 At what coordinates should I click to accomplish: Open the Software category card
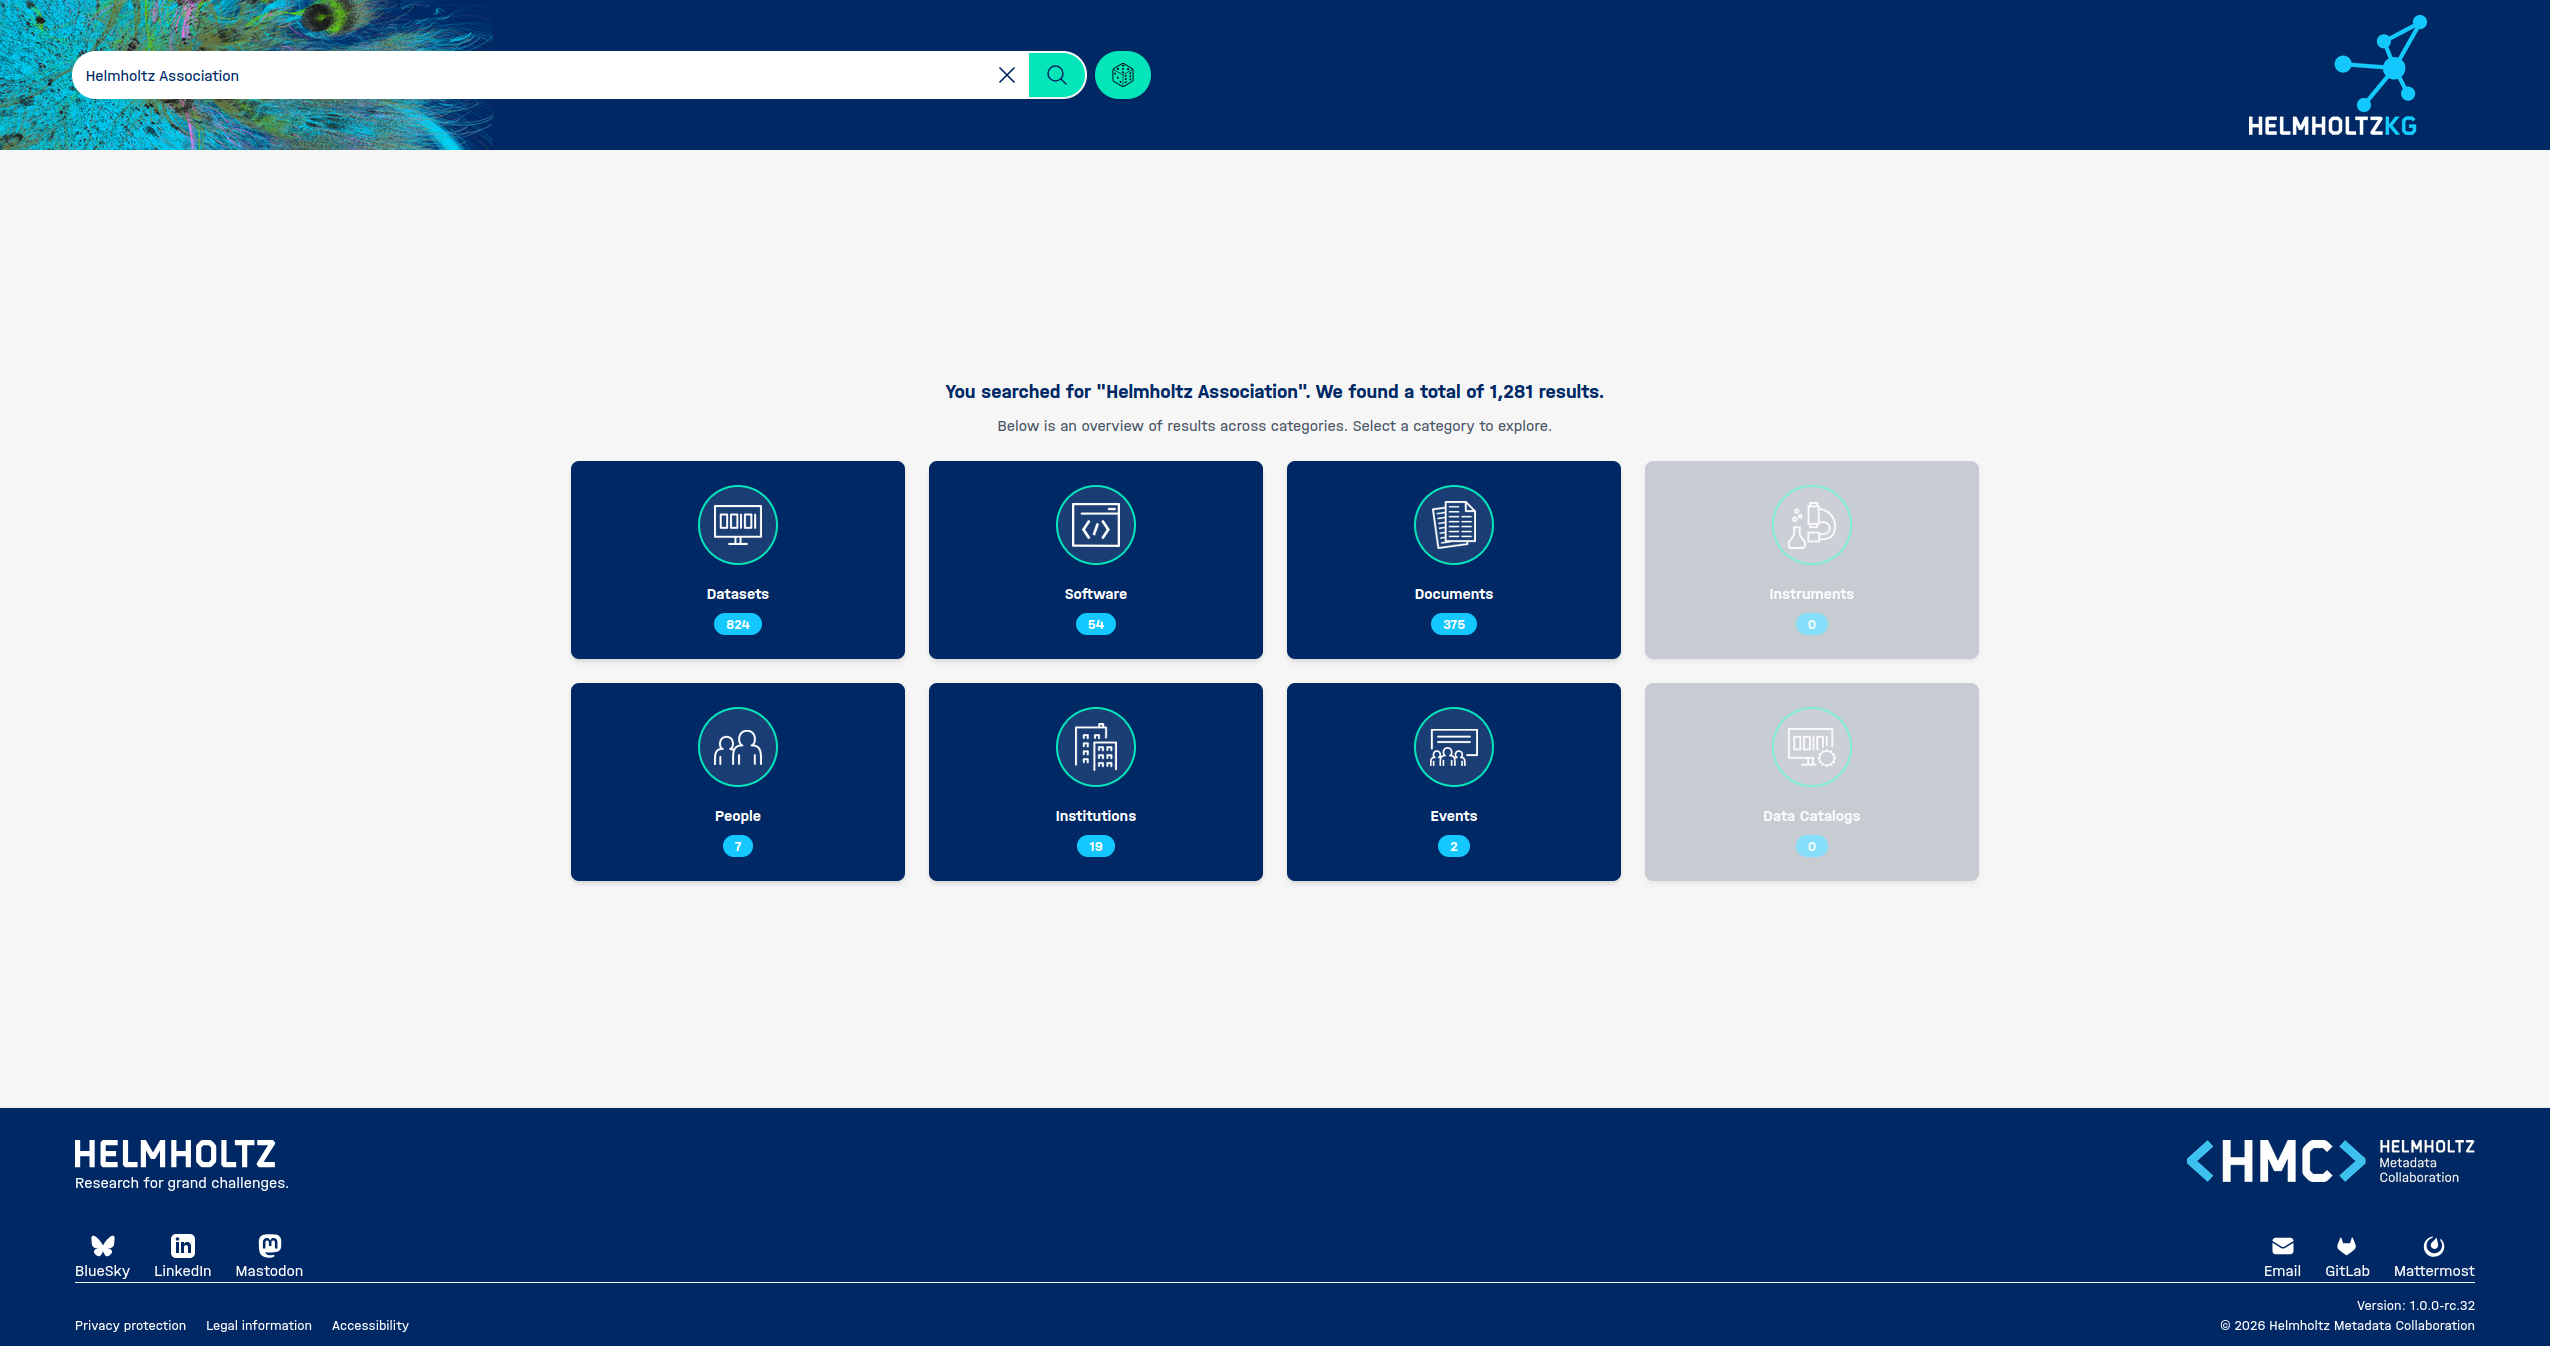coord(1095,559)
